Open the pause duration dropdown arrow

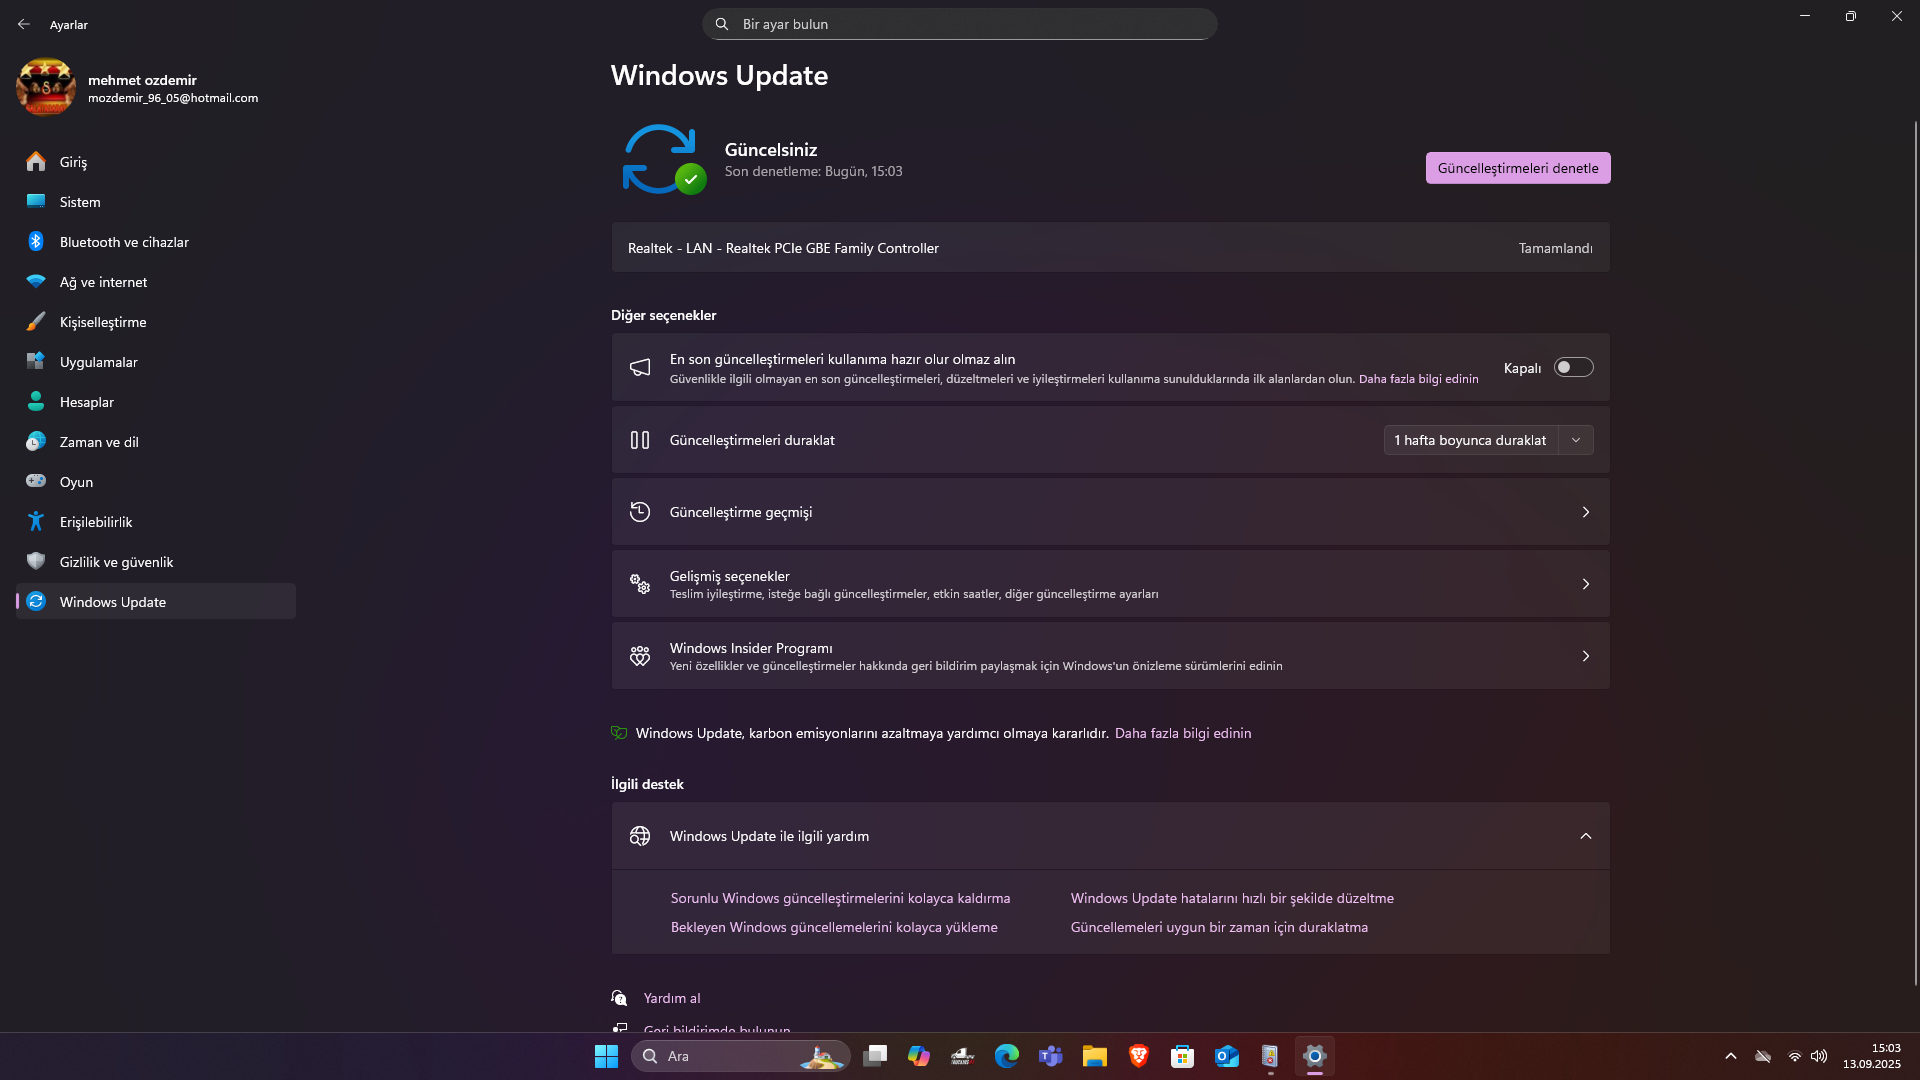pos(1576,440)
